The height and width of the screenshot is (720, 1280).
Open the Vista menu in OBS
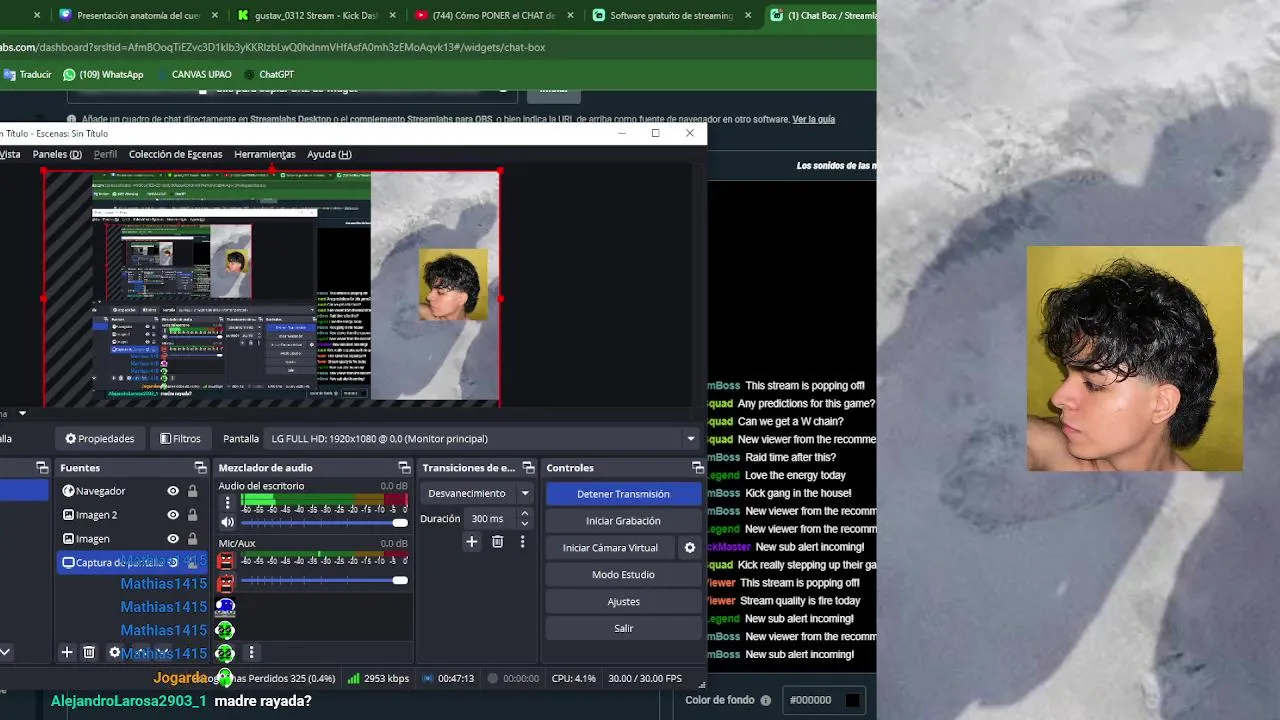pyautogui.click(x=10, y=154)
